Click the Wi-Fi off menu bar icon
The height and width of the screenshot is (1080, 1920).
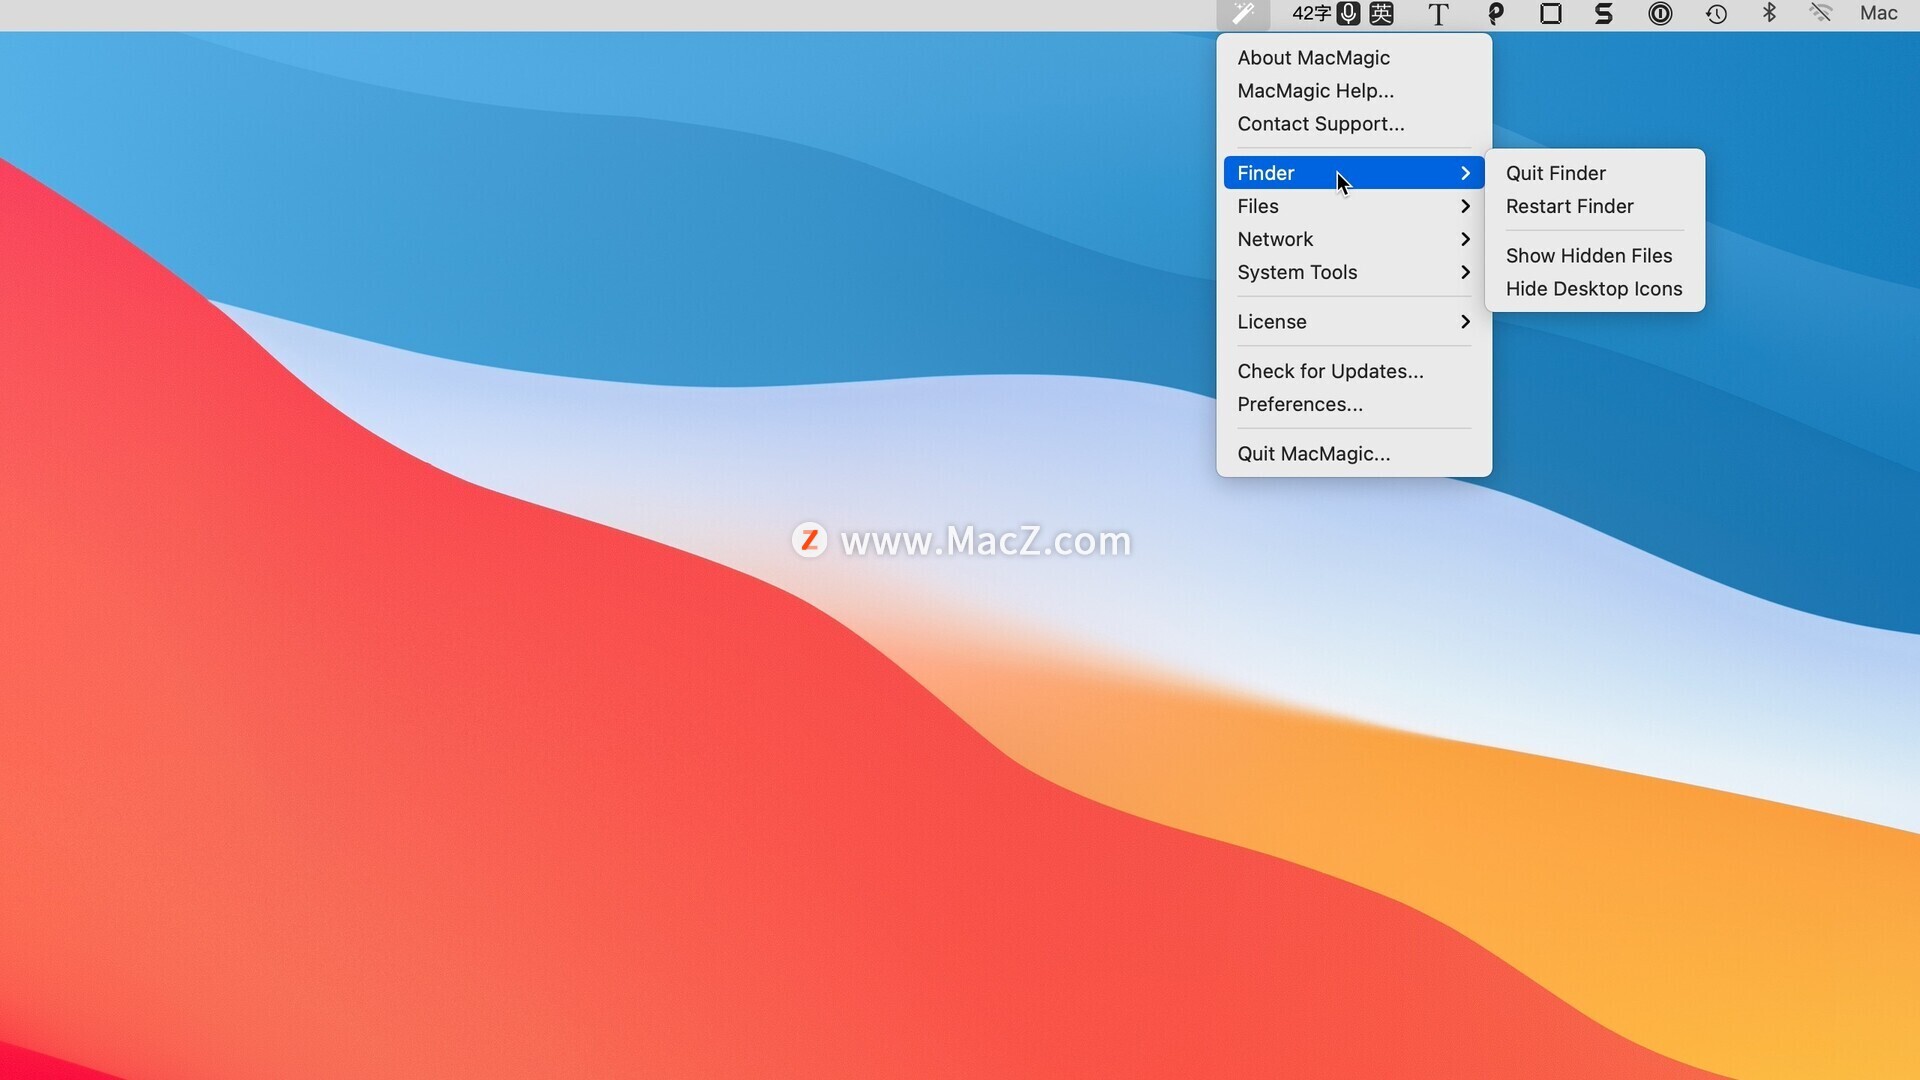pos(1821,13)
